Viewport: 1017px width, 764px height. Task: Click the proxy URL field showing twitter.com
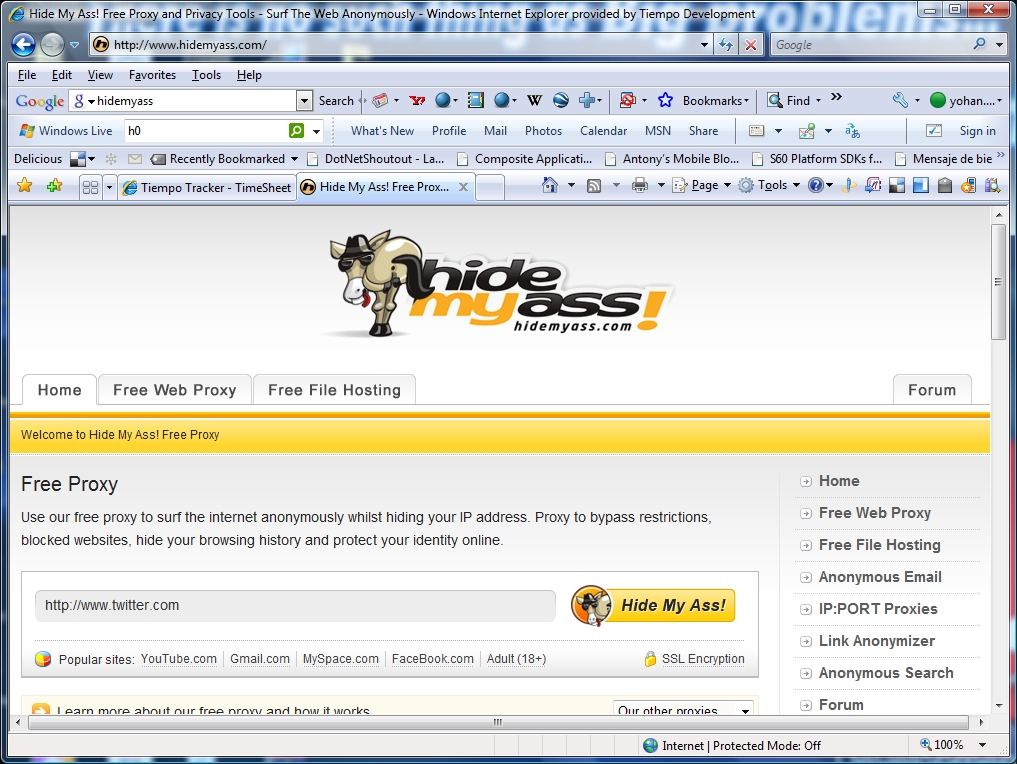[x=295, y=606]
